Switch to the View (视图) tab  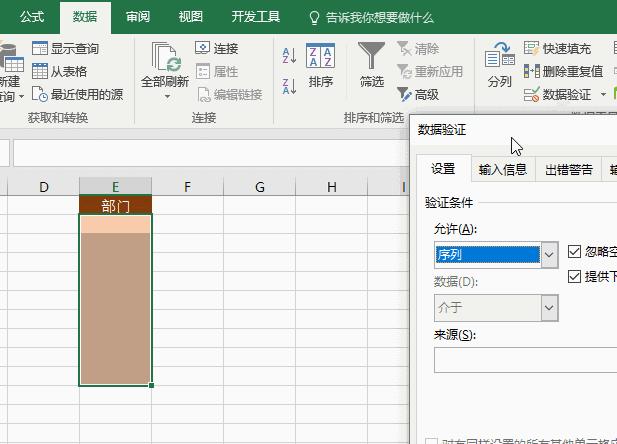[x=190, y=17]
